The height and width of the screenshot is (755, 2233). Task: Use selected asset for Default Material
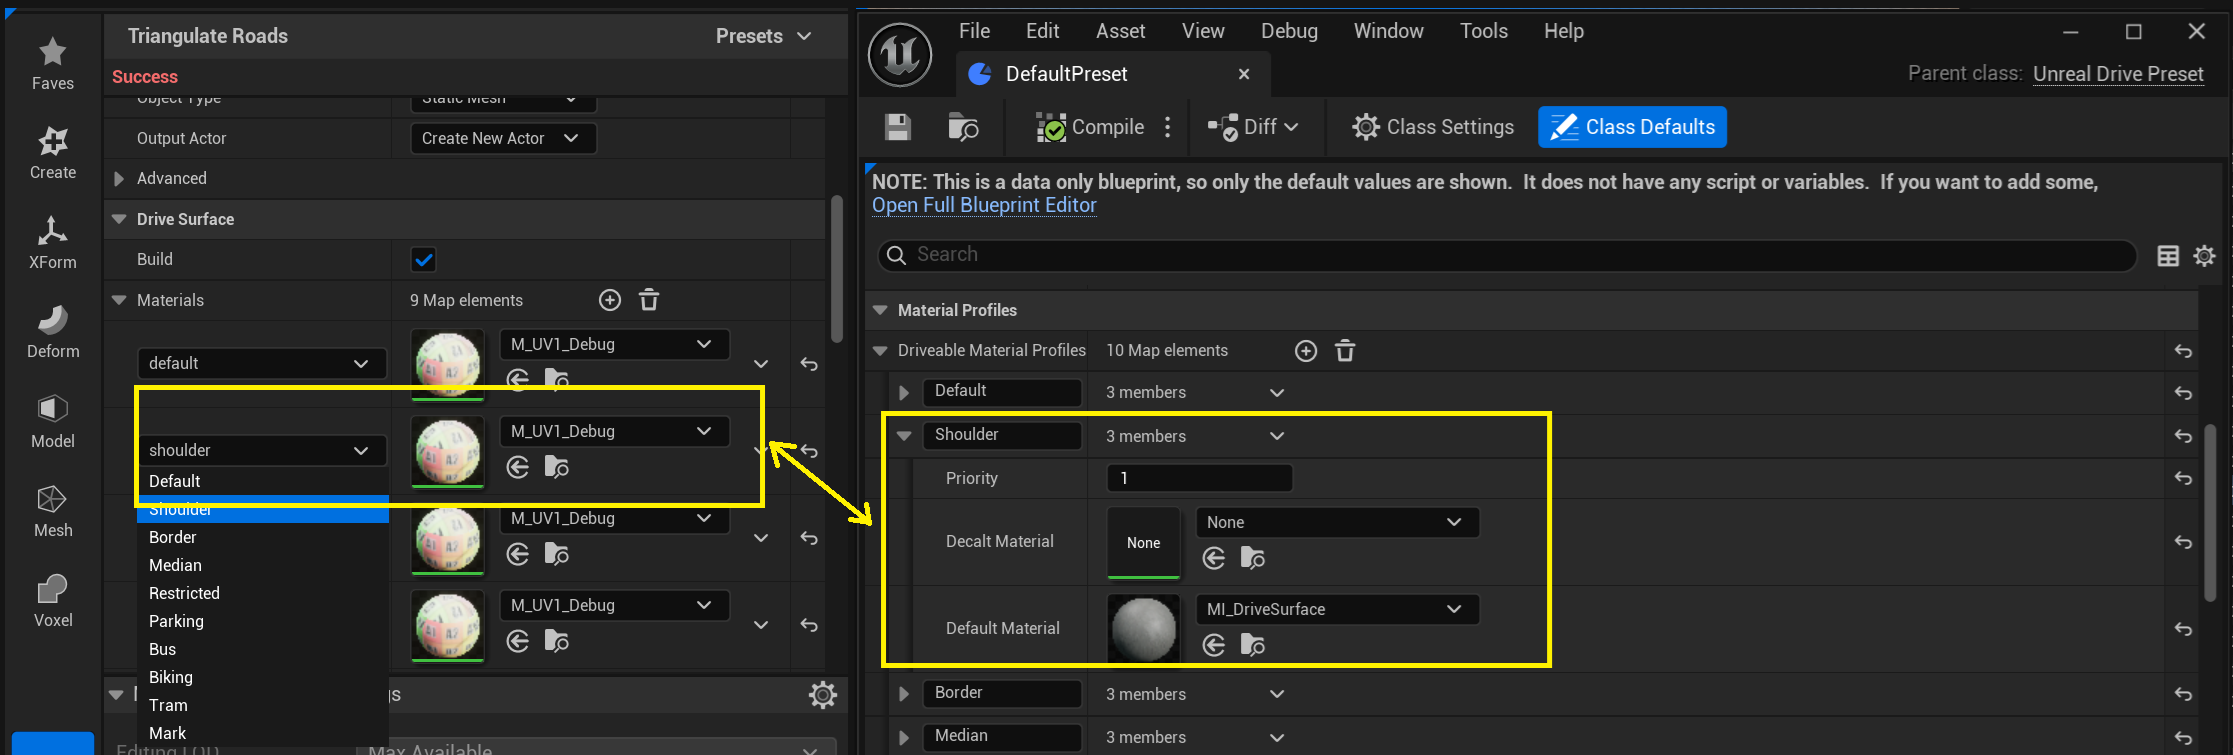click(x=1214, y=645)
